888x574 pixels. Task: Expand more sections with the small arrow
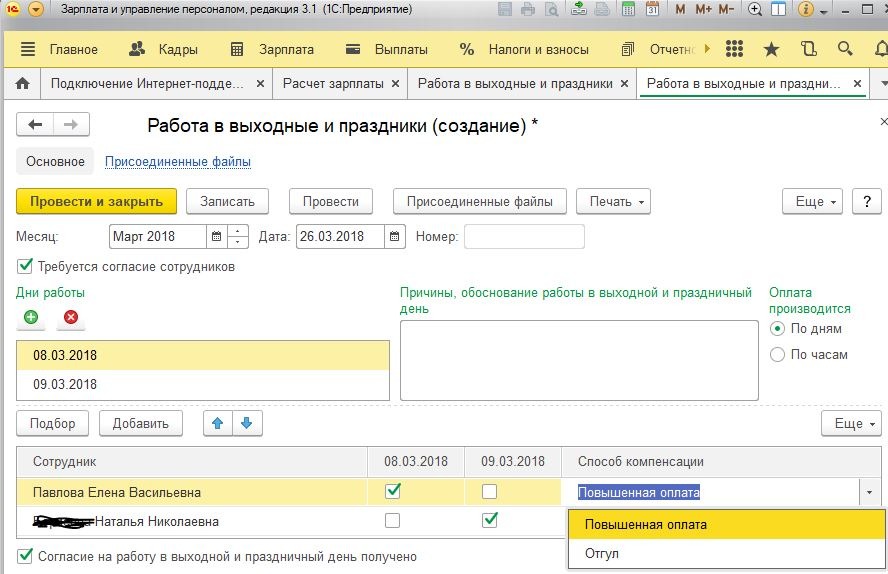click(x=707, y=49)
